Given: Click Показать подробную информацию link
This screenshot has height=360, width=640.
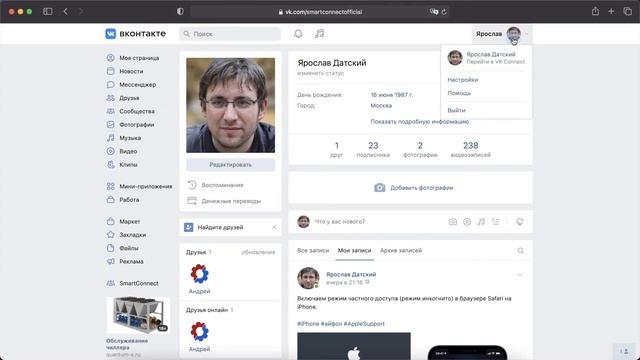Looking at the screenshot, I should tap(420, 122).
